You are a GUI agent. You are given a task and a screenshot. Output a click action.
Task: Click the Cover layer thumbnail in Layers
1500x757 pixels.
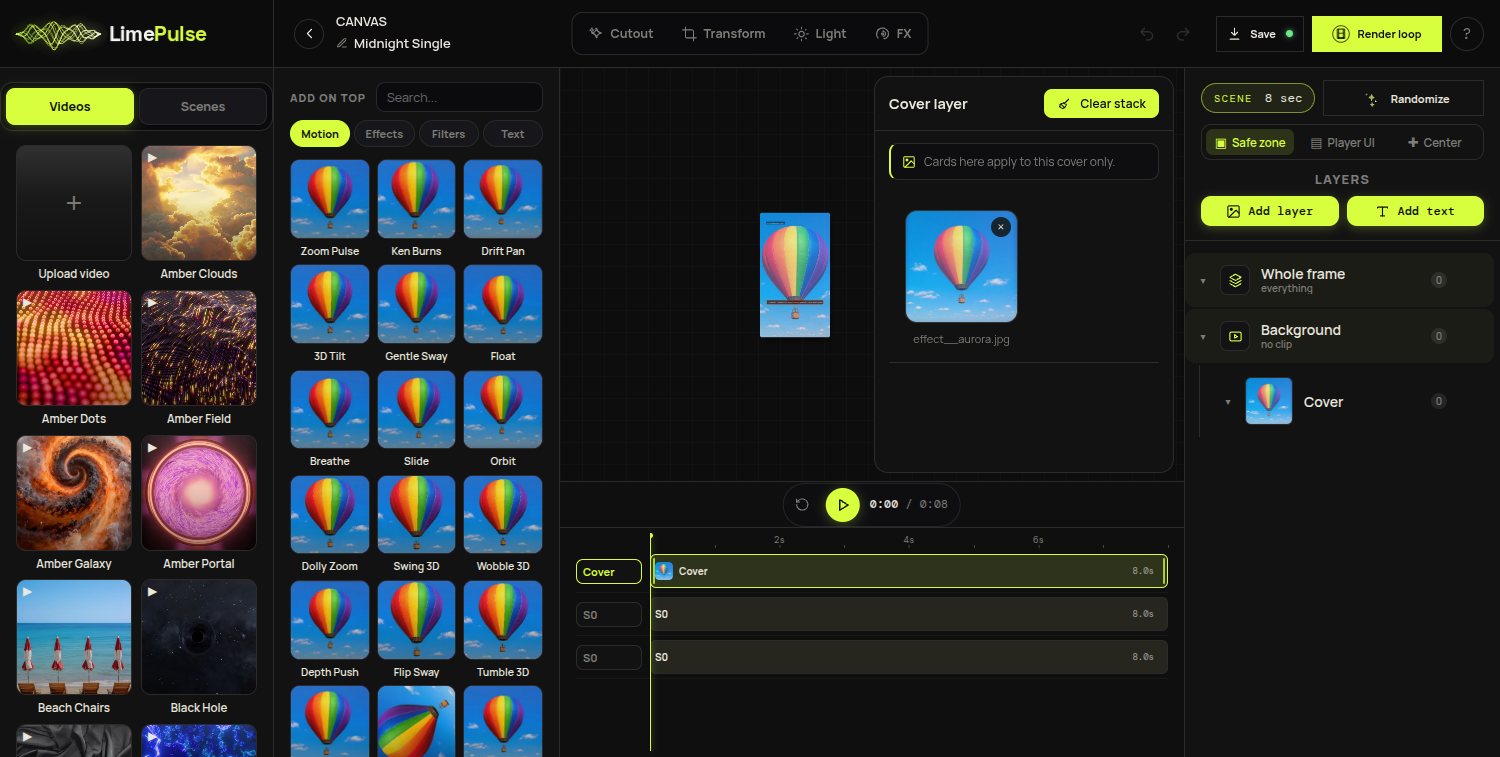click(1269, 401)
